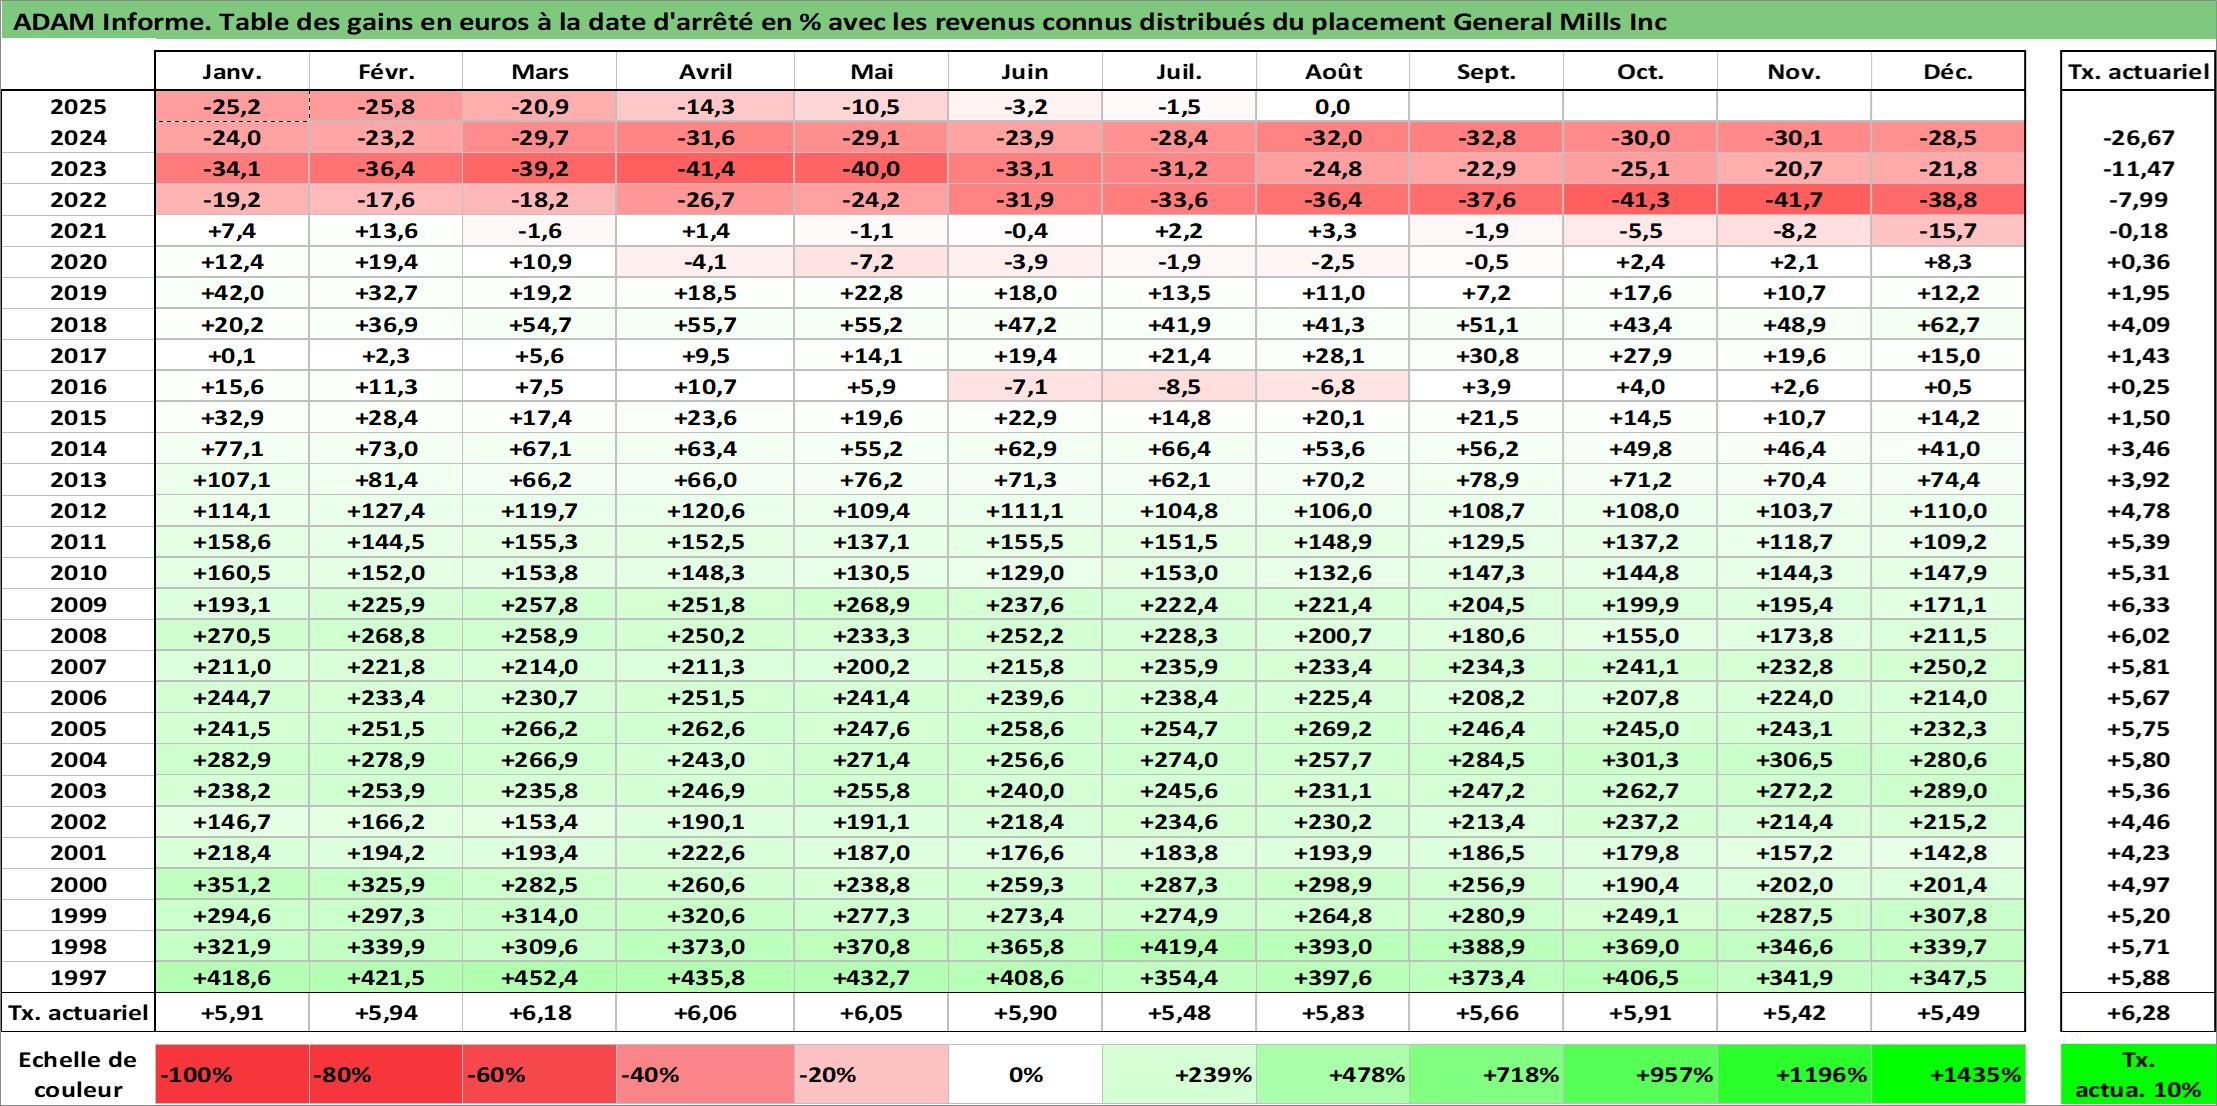
Task: Click the Tx. actua. 10% green swatch
Action: pyautogui.click(x=2138, y=1075)
